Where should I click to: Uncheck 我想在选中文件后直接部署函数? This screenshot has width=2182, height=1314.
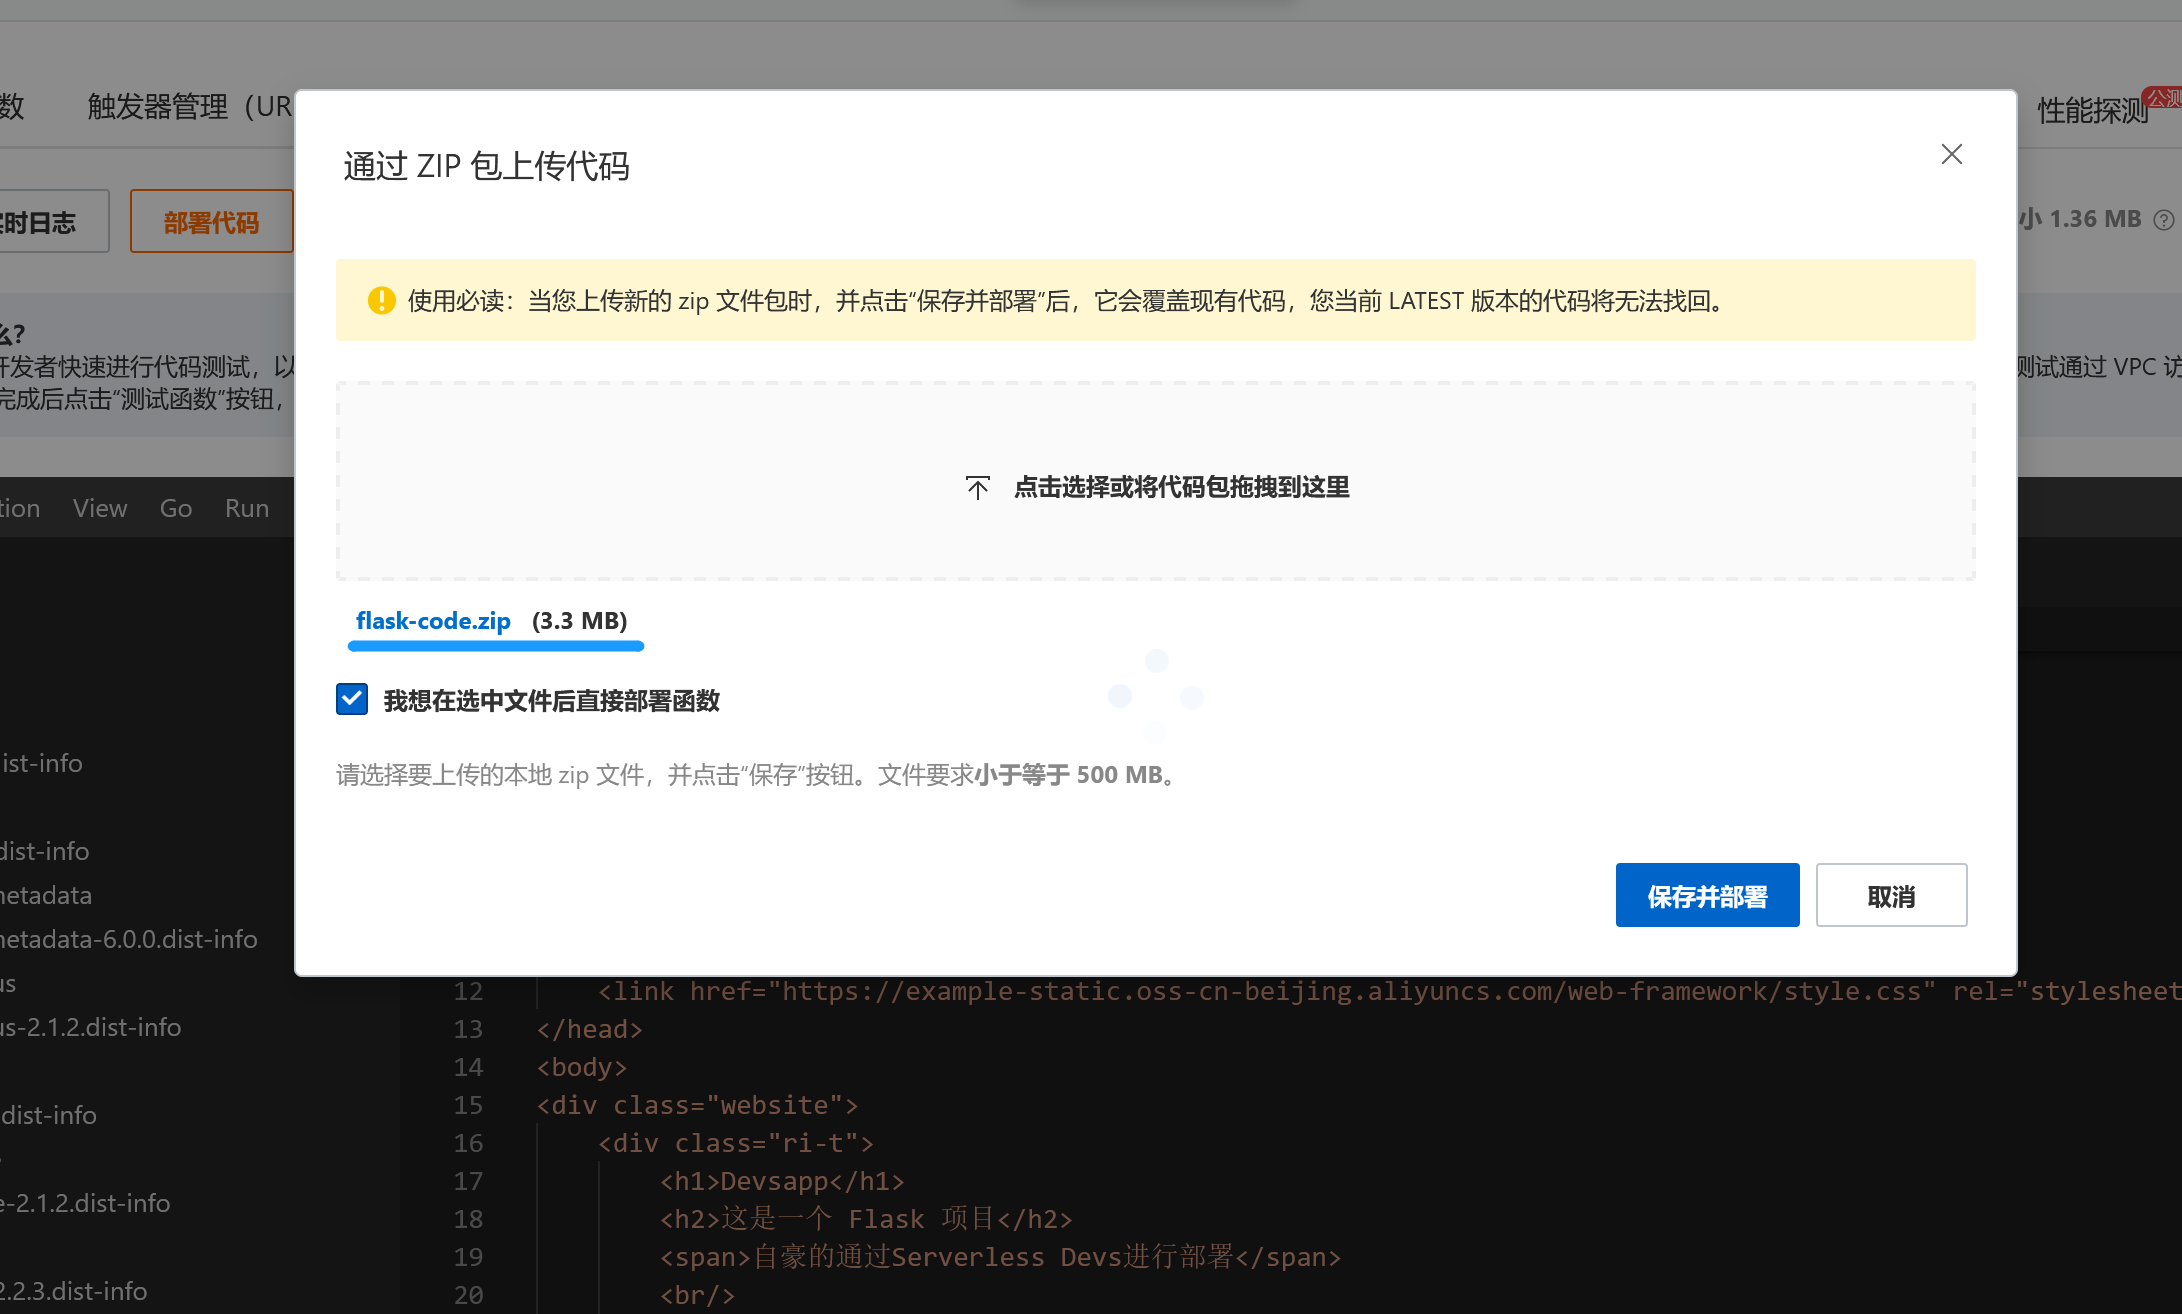click(x=351, y=699)
